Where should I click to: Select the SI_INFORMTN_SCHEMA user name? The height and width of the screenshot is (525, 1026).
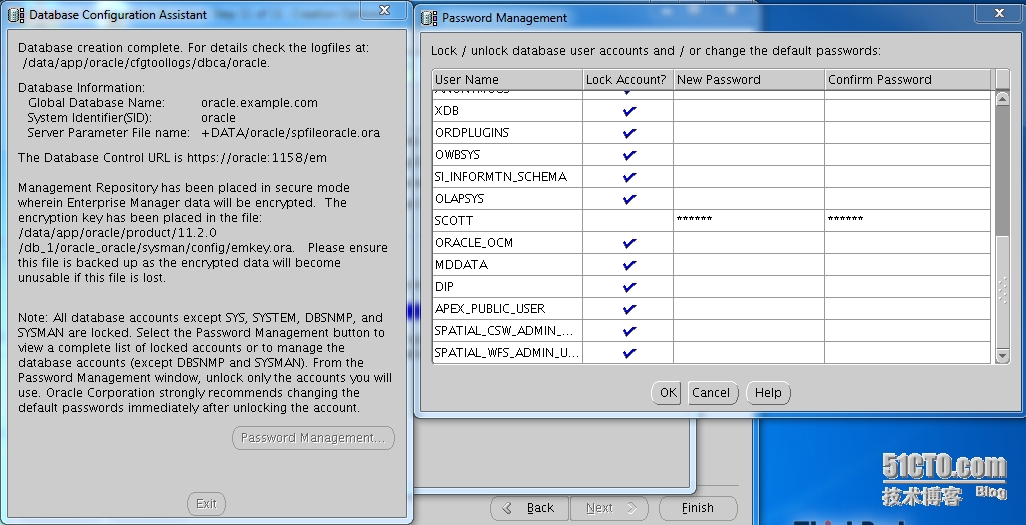click(507, 177)
